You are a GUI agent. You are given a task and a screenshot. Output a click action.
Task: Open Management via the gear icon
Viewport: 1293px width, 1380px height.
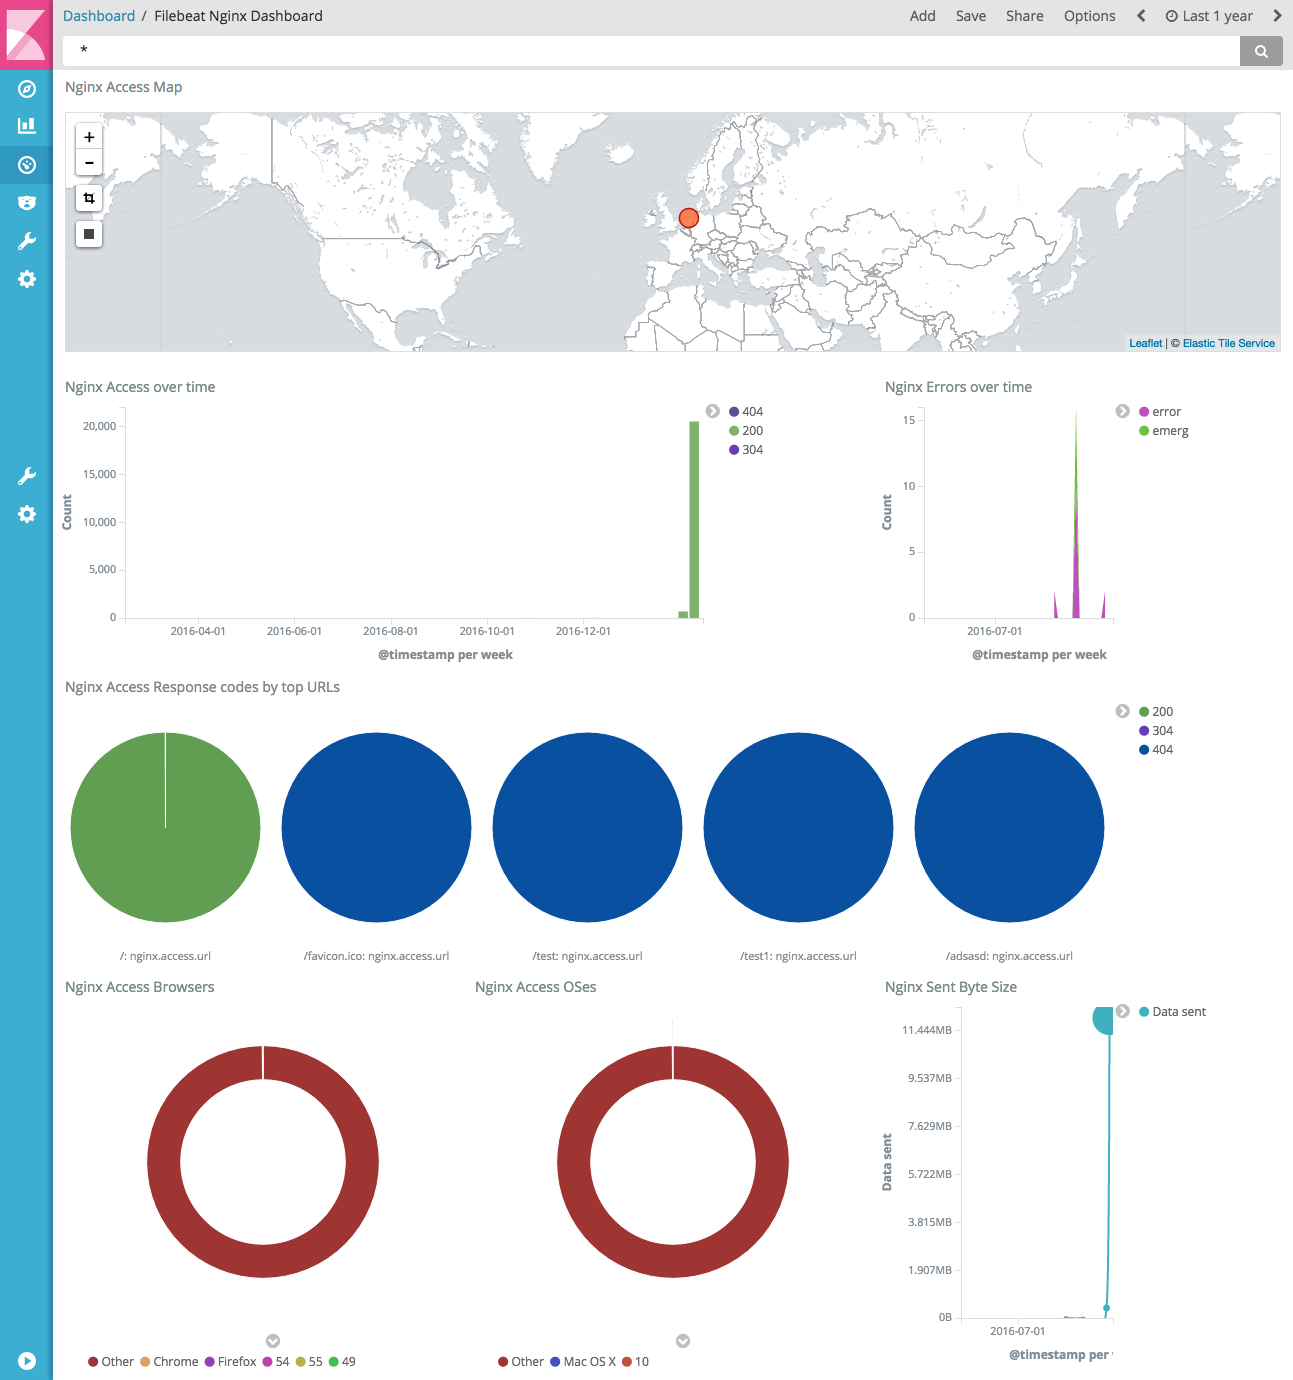coord(26,279)
